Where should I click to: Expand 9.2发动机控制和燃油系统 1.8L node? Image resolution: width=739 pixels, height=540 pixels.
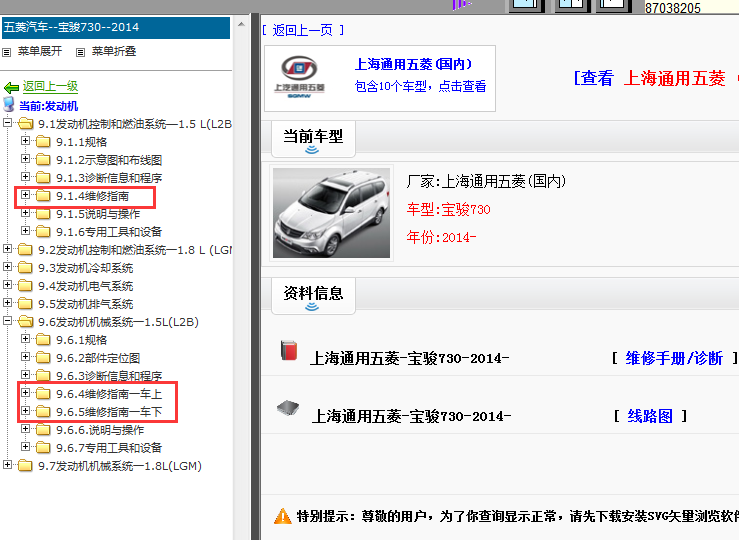(8, 248)
